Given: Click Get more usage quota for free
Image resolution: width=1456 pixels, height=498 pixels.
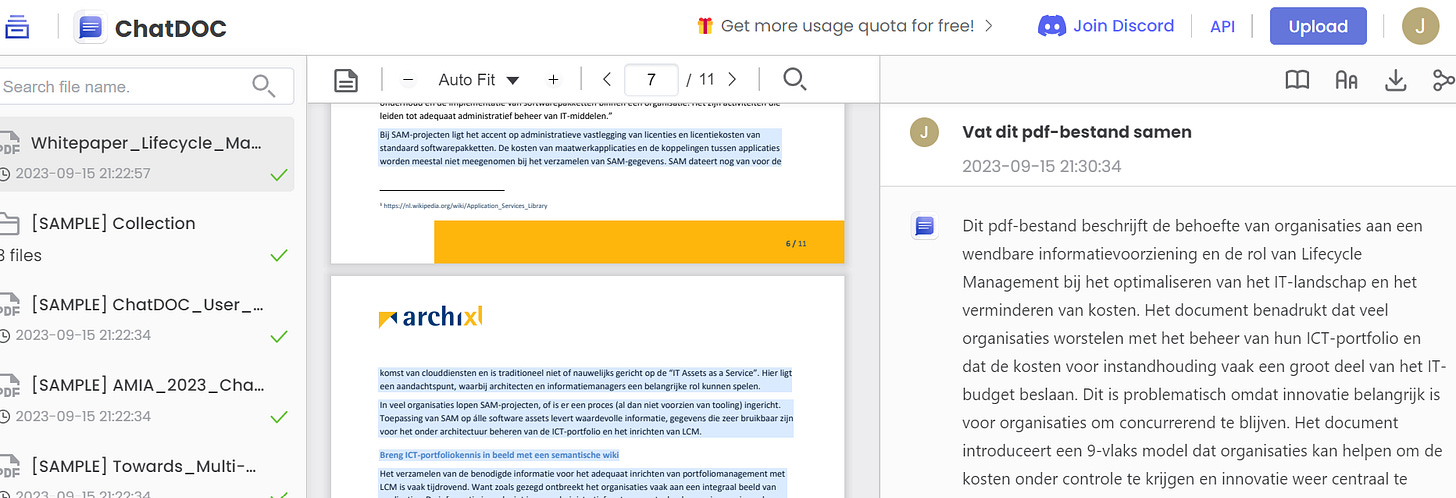Looking at the screenshot, I should (847, 26).
